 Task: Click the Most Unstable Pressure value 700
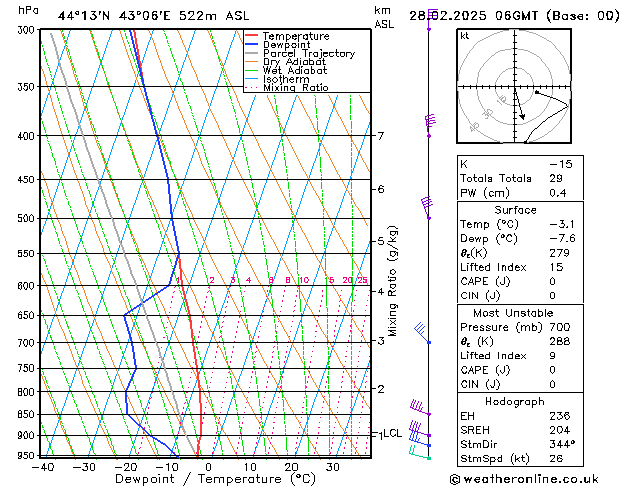point(560,327)
